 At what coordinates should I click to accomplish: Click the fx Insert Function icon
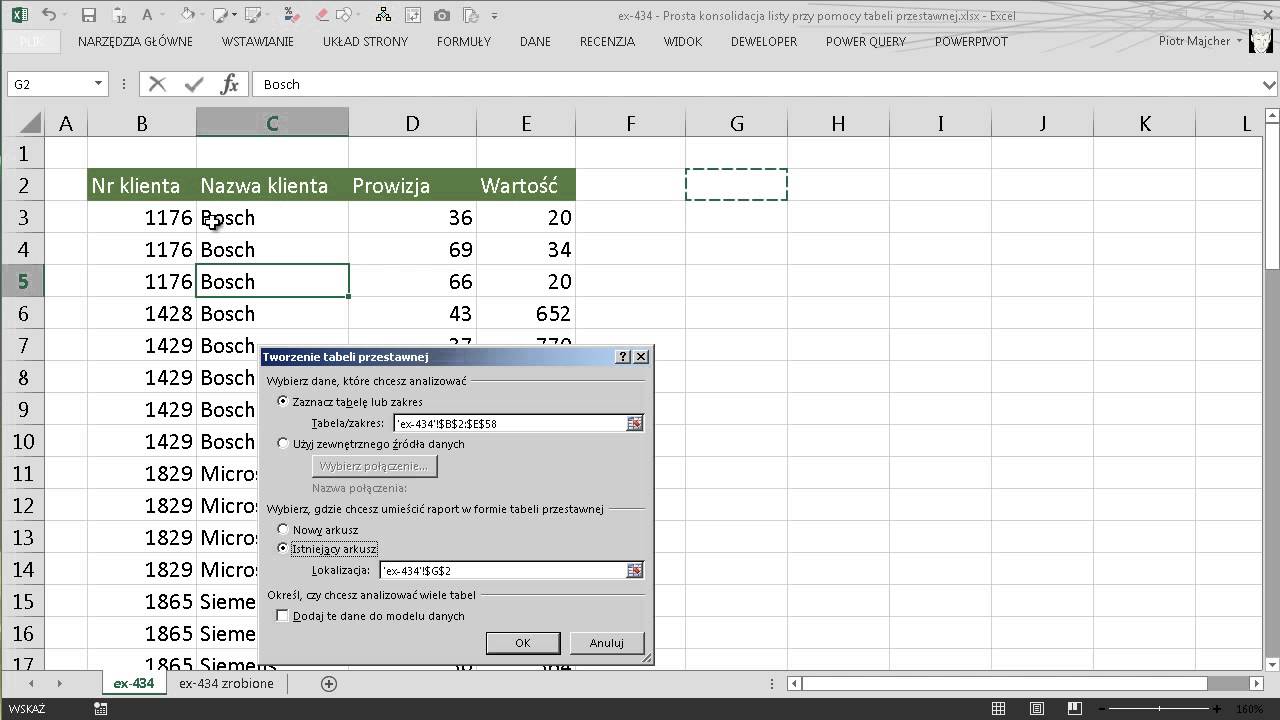(230, 84)
